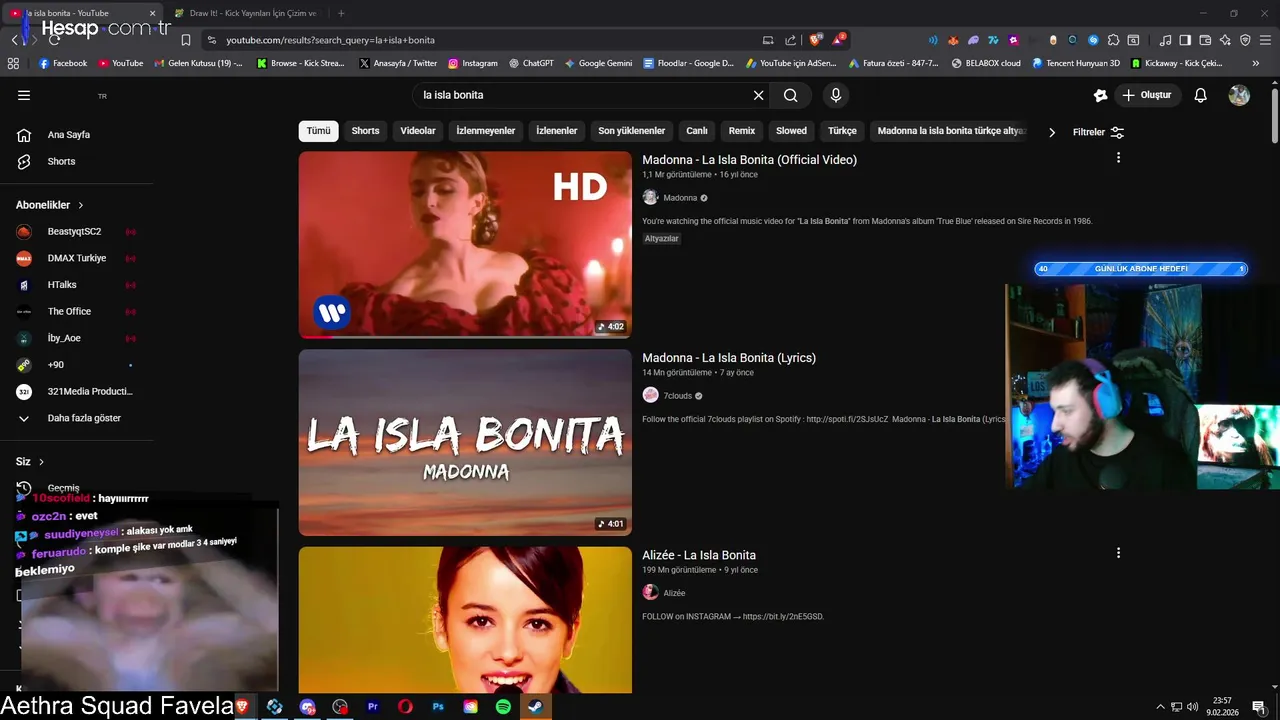The height and width of the screenshot is (720, 1280).
Task: Select the Tümü filter chip
Action: pos(318,131)
